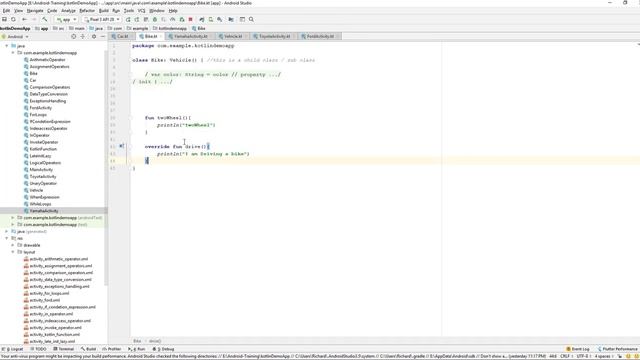Collapse the layout folder

(x=13, y=252)
